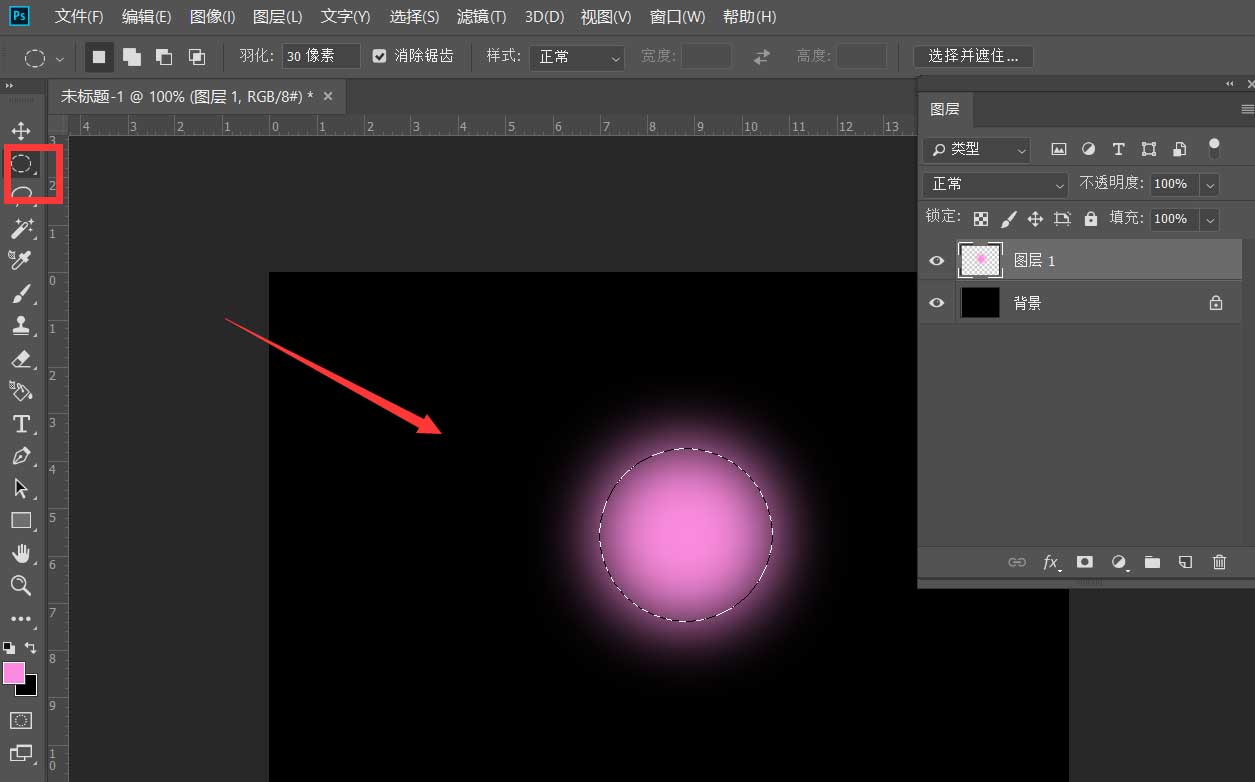Open the 样式 style dropdown
Image resolution: width=1255 pixels, height=782 pixels.
pos(576,57)
